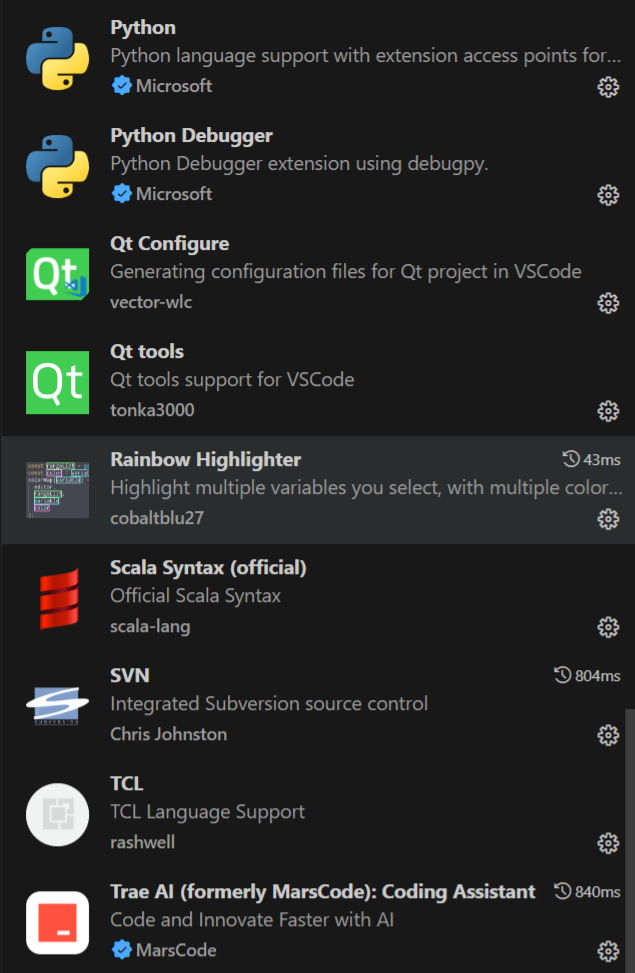Open Rainbow Highlighter manage gear
Viewport: 635px width, 973px height.
point(608,519)
